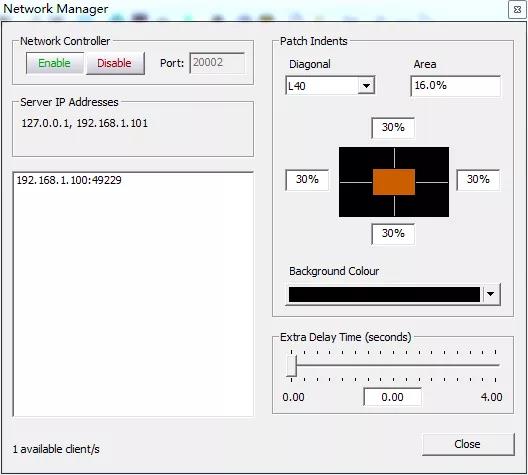Click the left indent 30% field
The width and height of the screenshot is (528, 475).
[307, 180]
